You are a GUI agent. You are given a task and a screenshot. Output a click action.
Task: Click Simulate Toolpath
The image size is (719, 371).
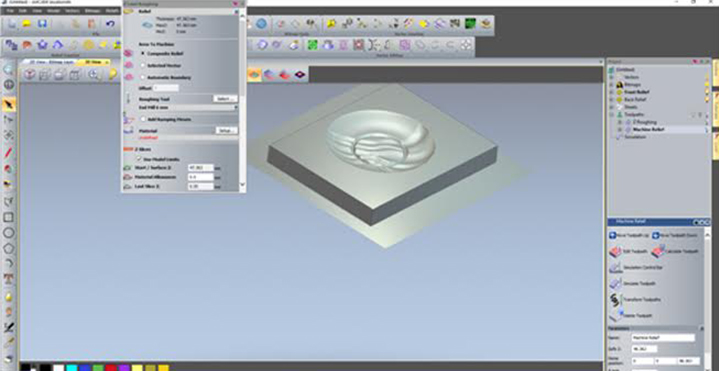(x=633, y=283)
